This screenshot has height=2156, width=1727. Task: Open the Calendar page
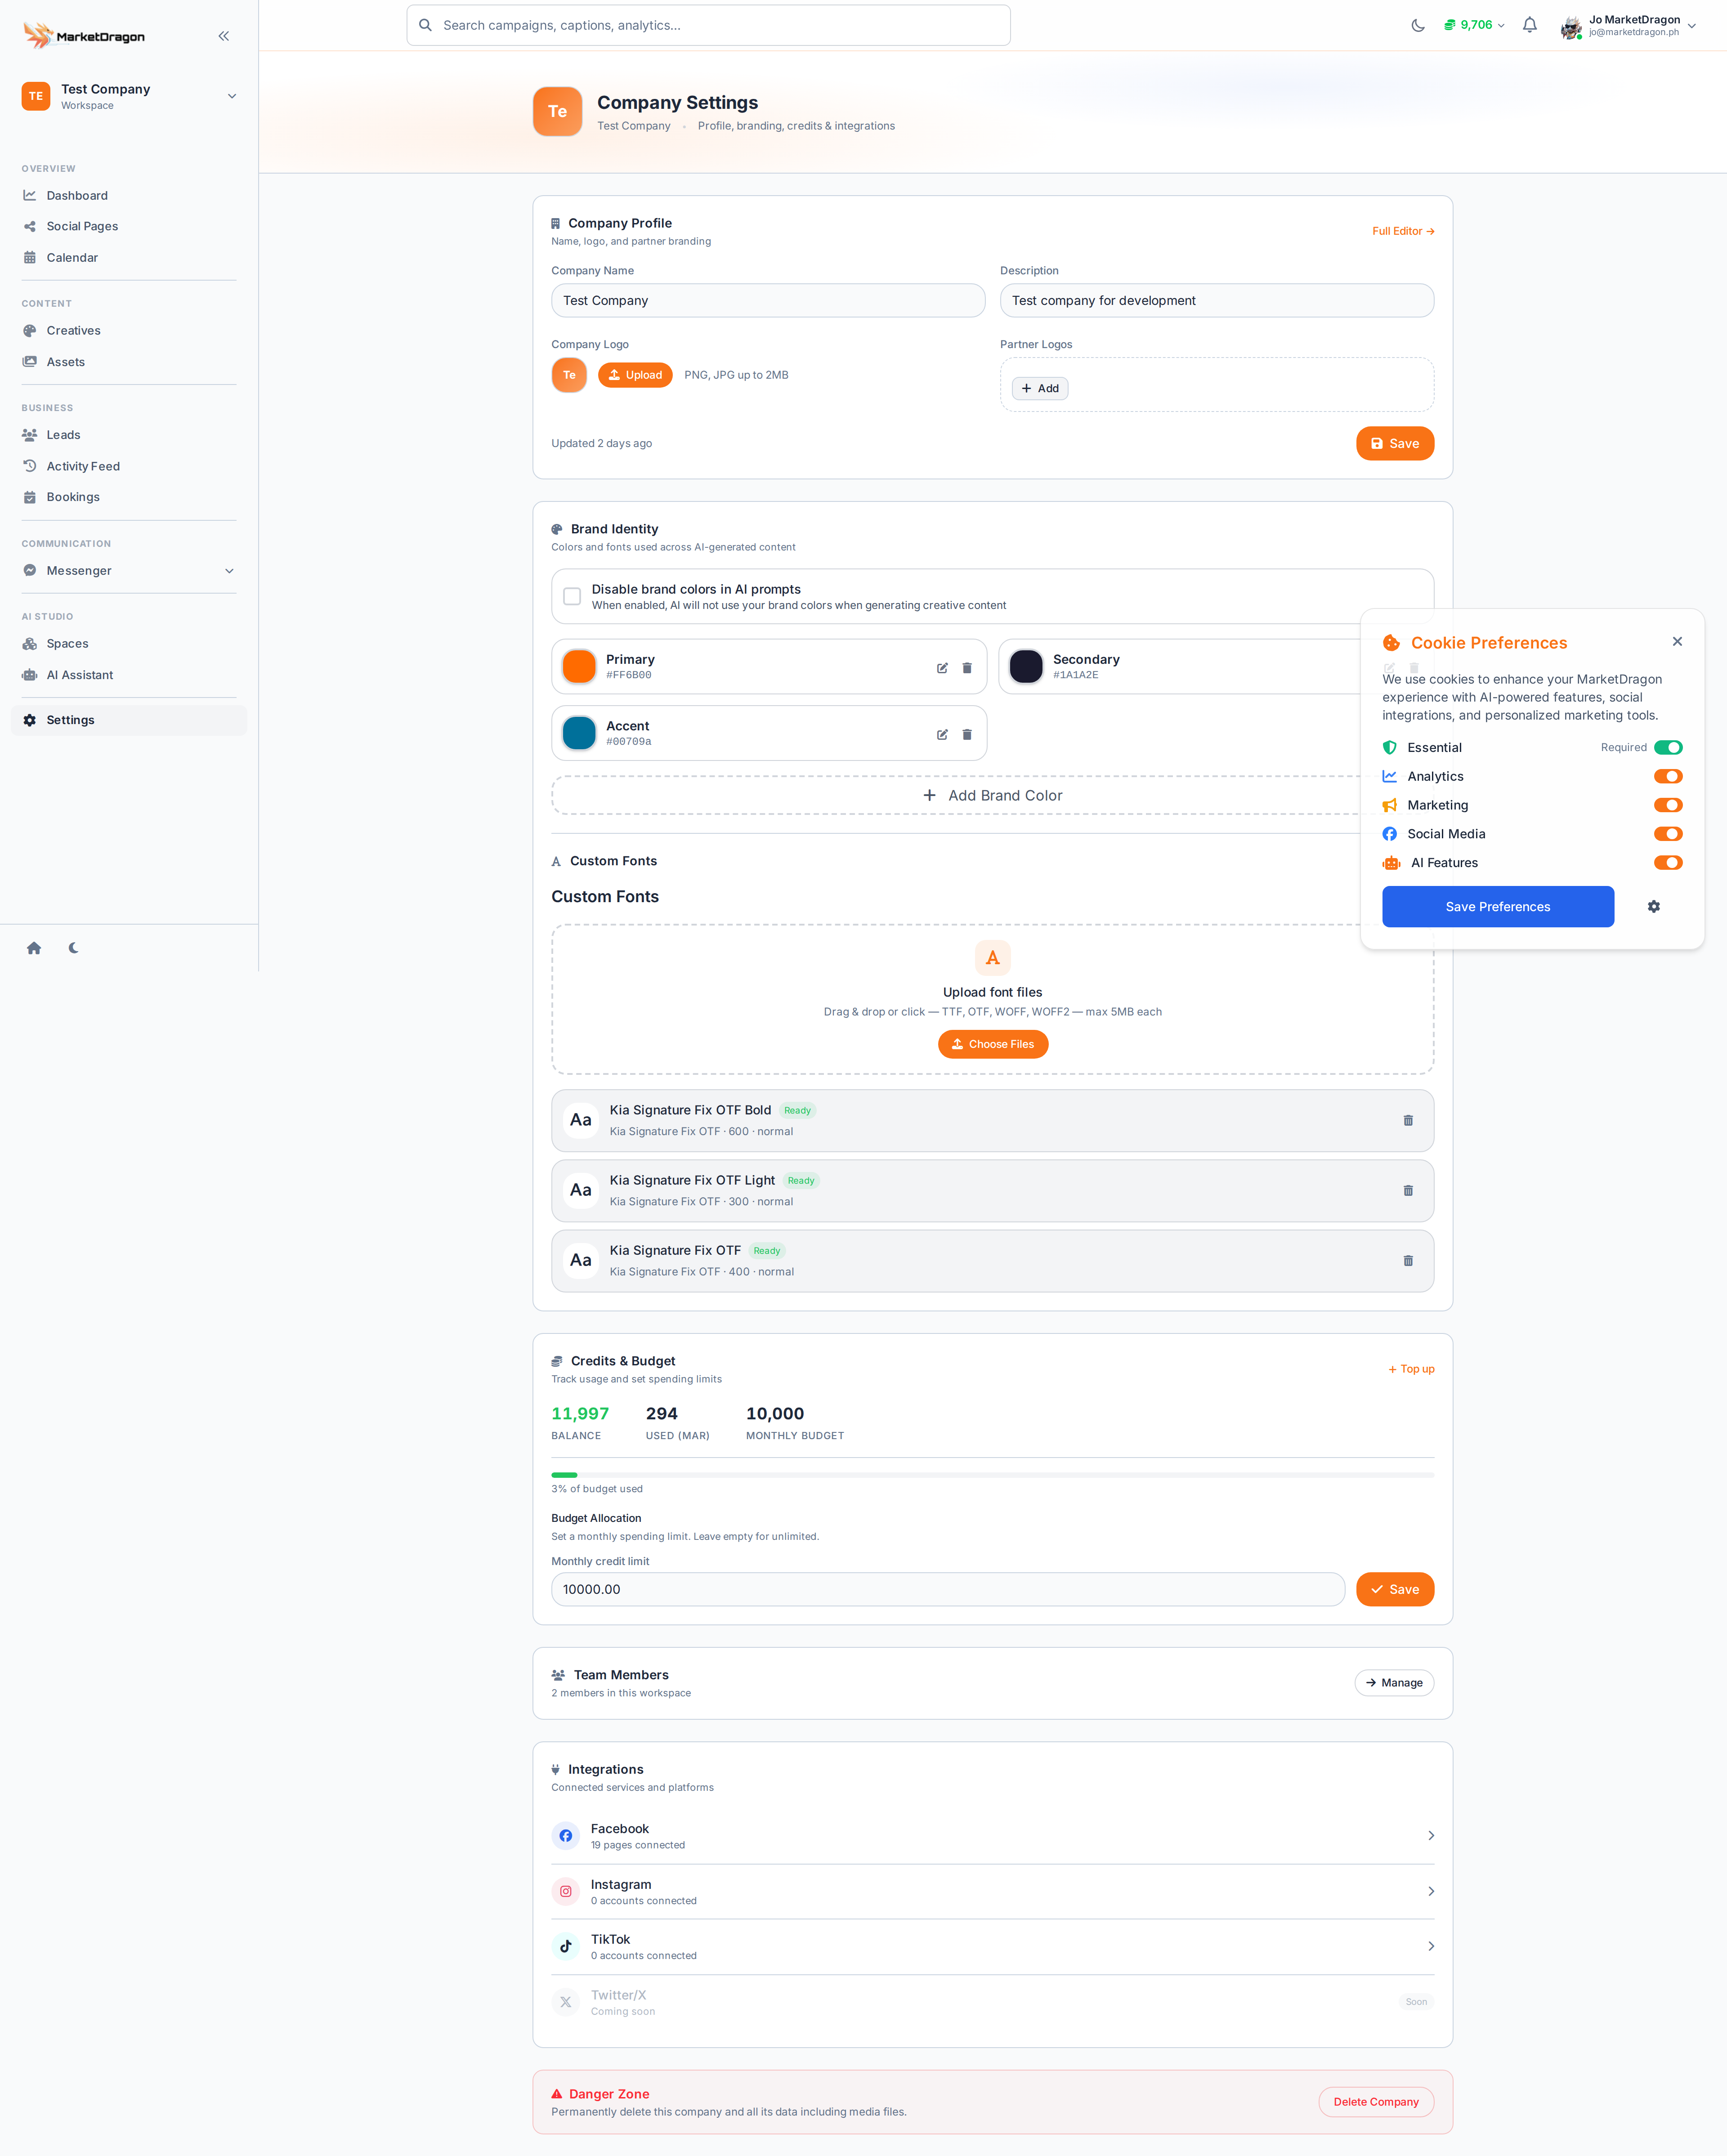point(129,258)
